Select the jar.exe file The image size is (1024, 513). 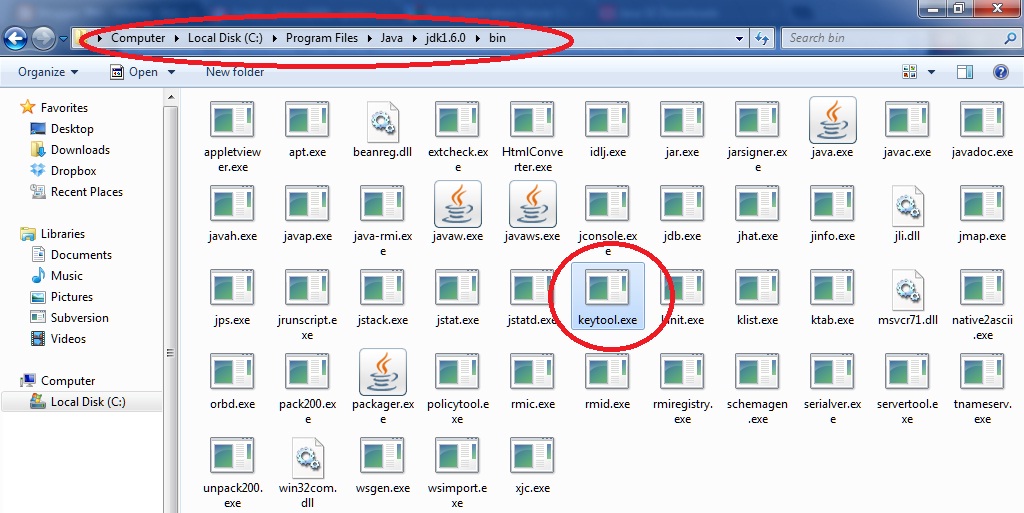coord(682,129)
